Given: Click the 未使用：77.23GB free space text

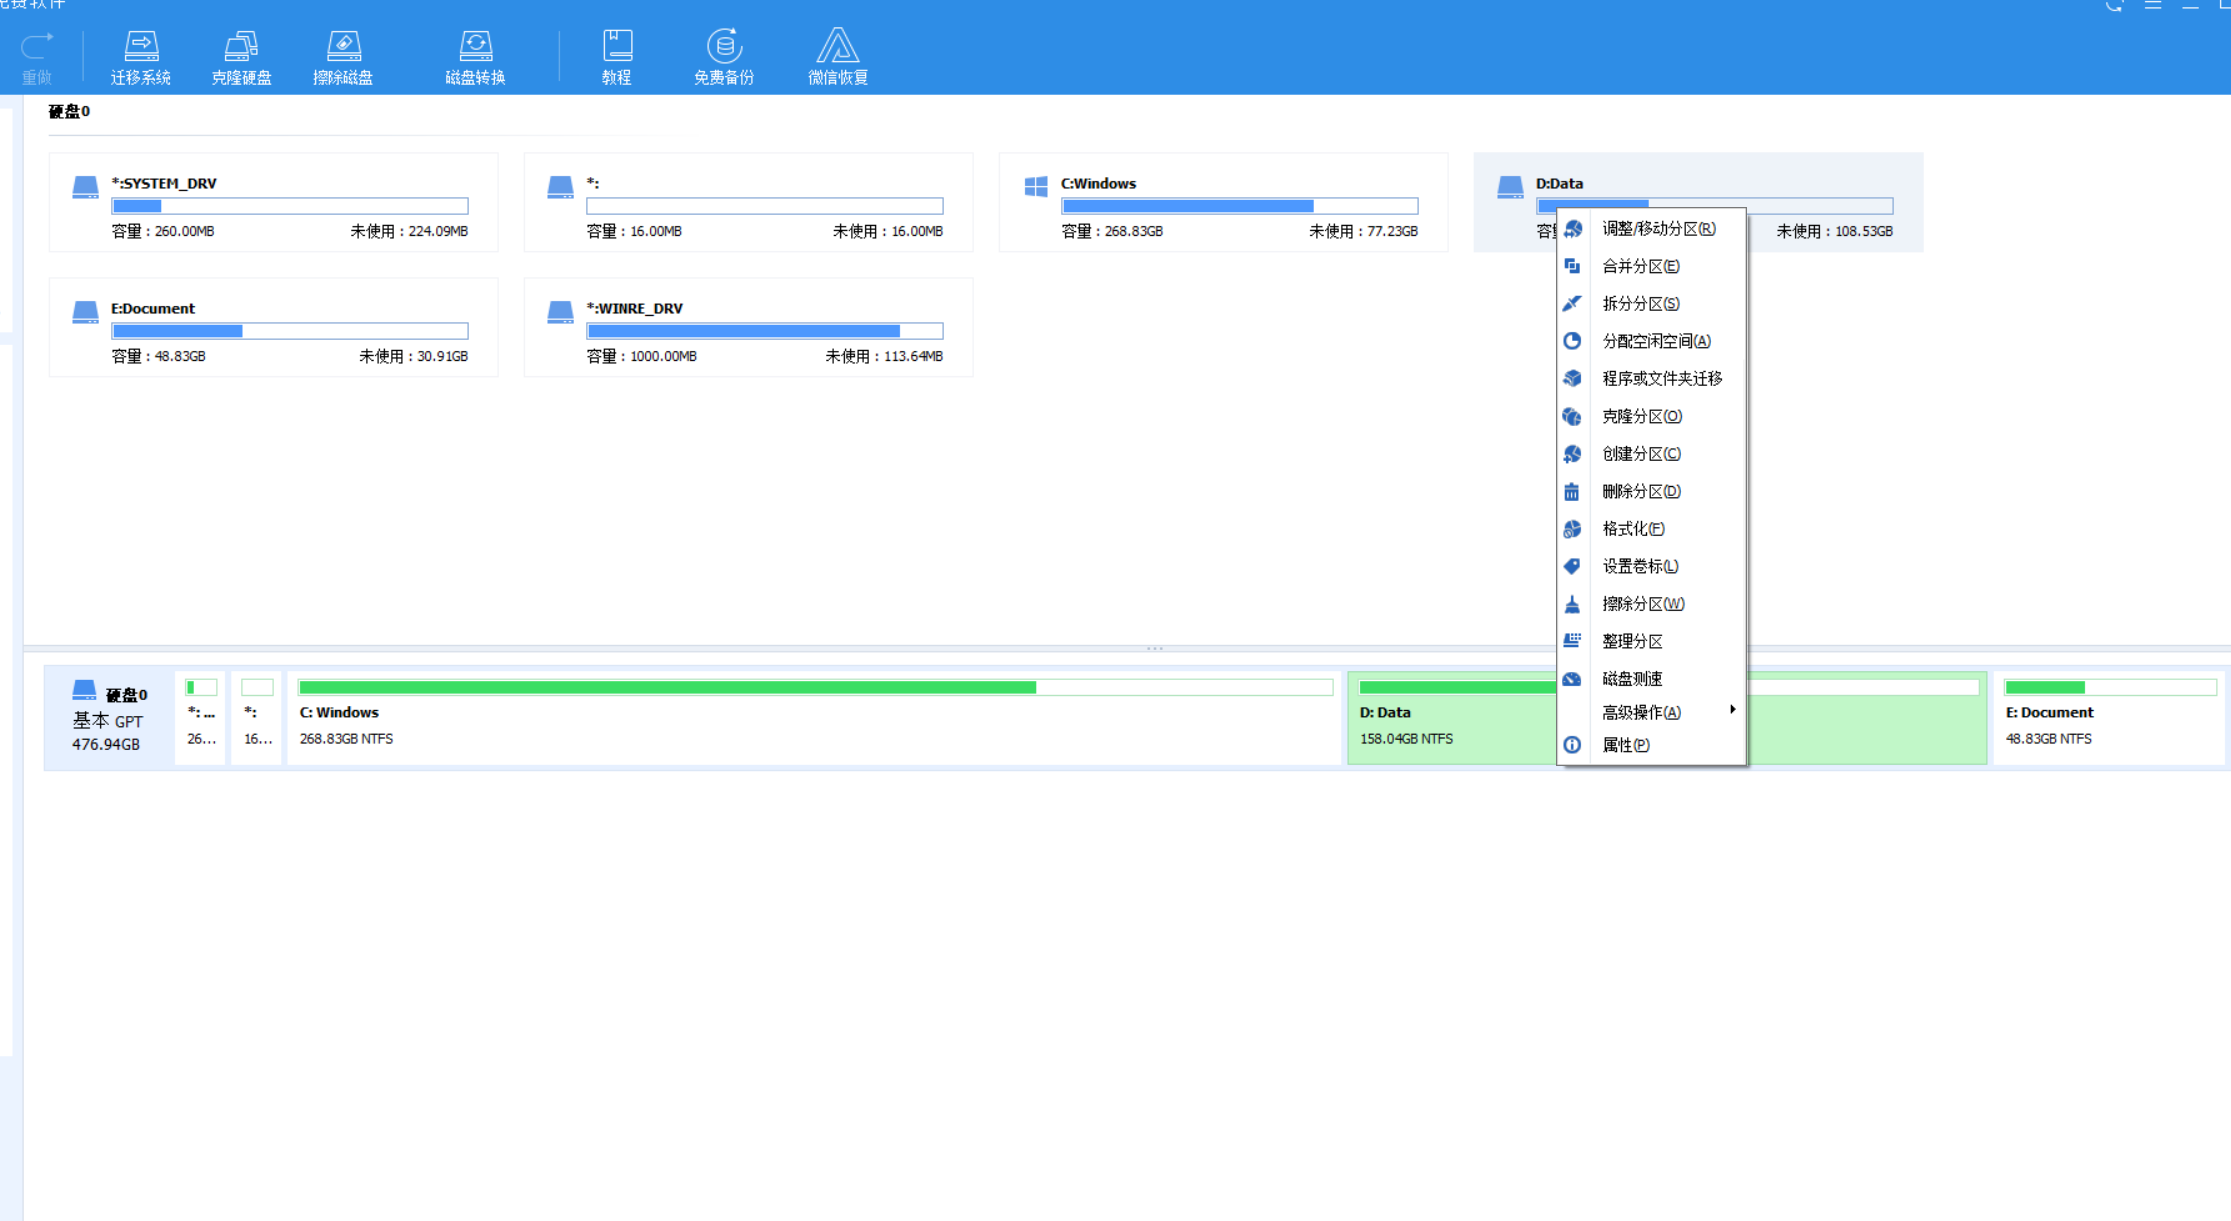Looking at the screenshot, I should (1363, 231).
